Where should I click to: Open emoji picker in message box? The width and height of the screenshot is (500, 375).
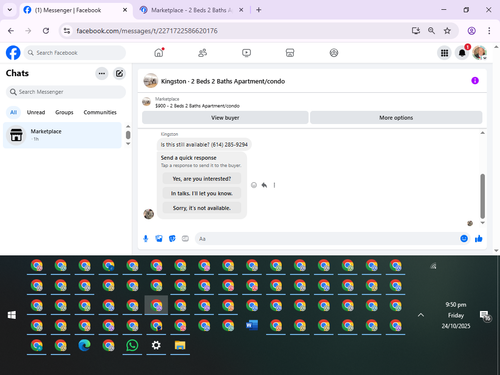464,238
